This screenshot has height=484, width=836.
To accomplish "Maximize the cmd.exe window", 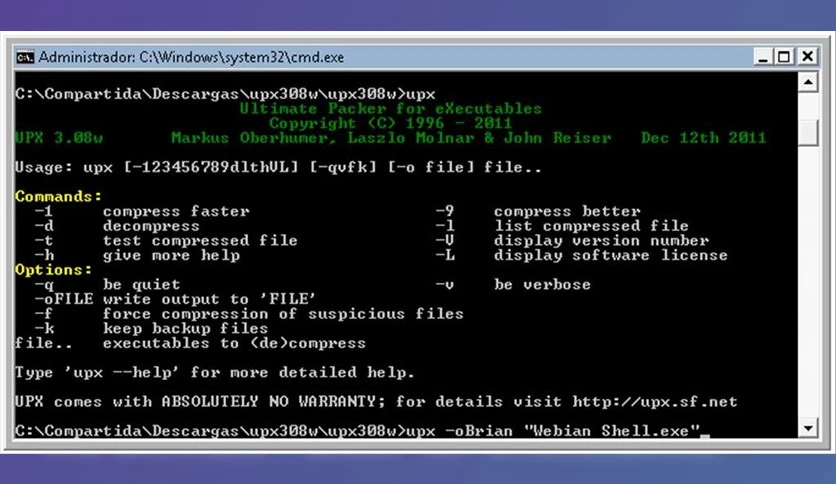I will point(784,57).
